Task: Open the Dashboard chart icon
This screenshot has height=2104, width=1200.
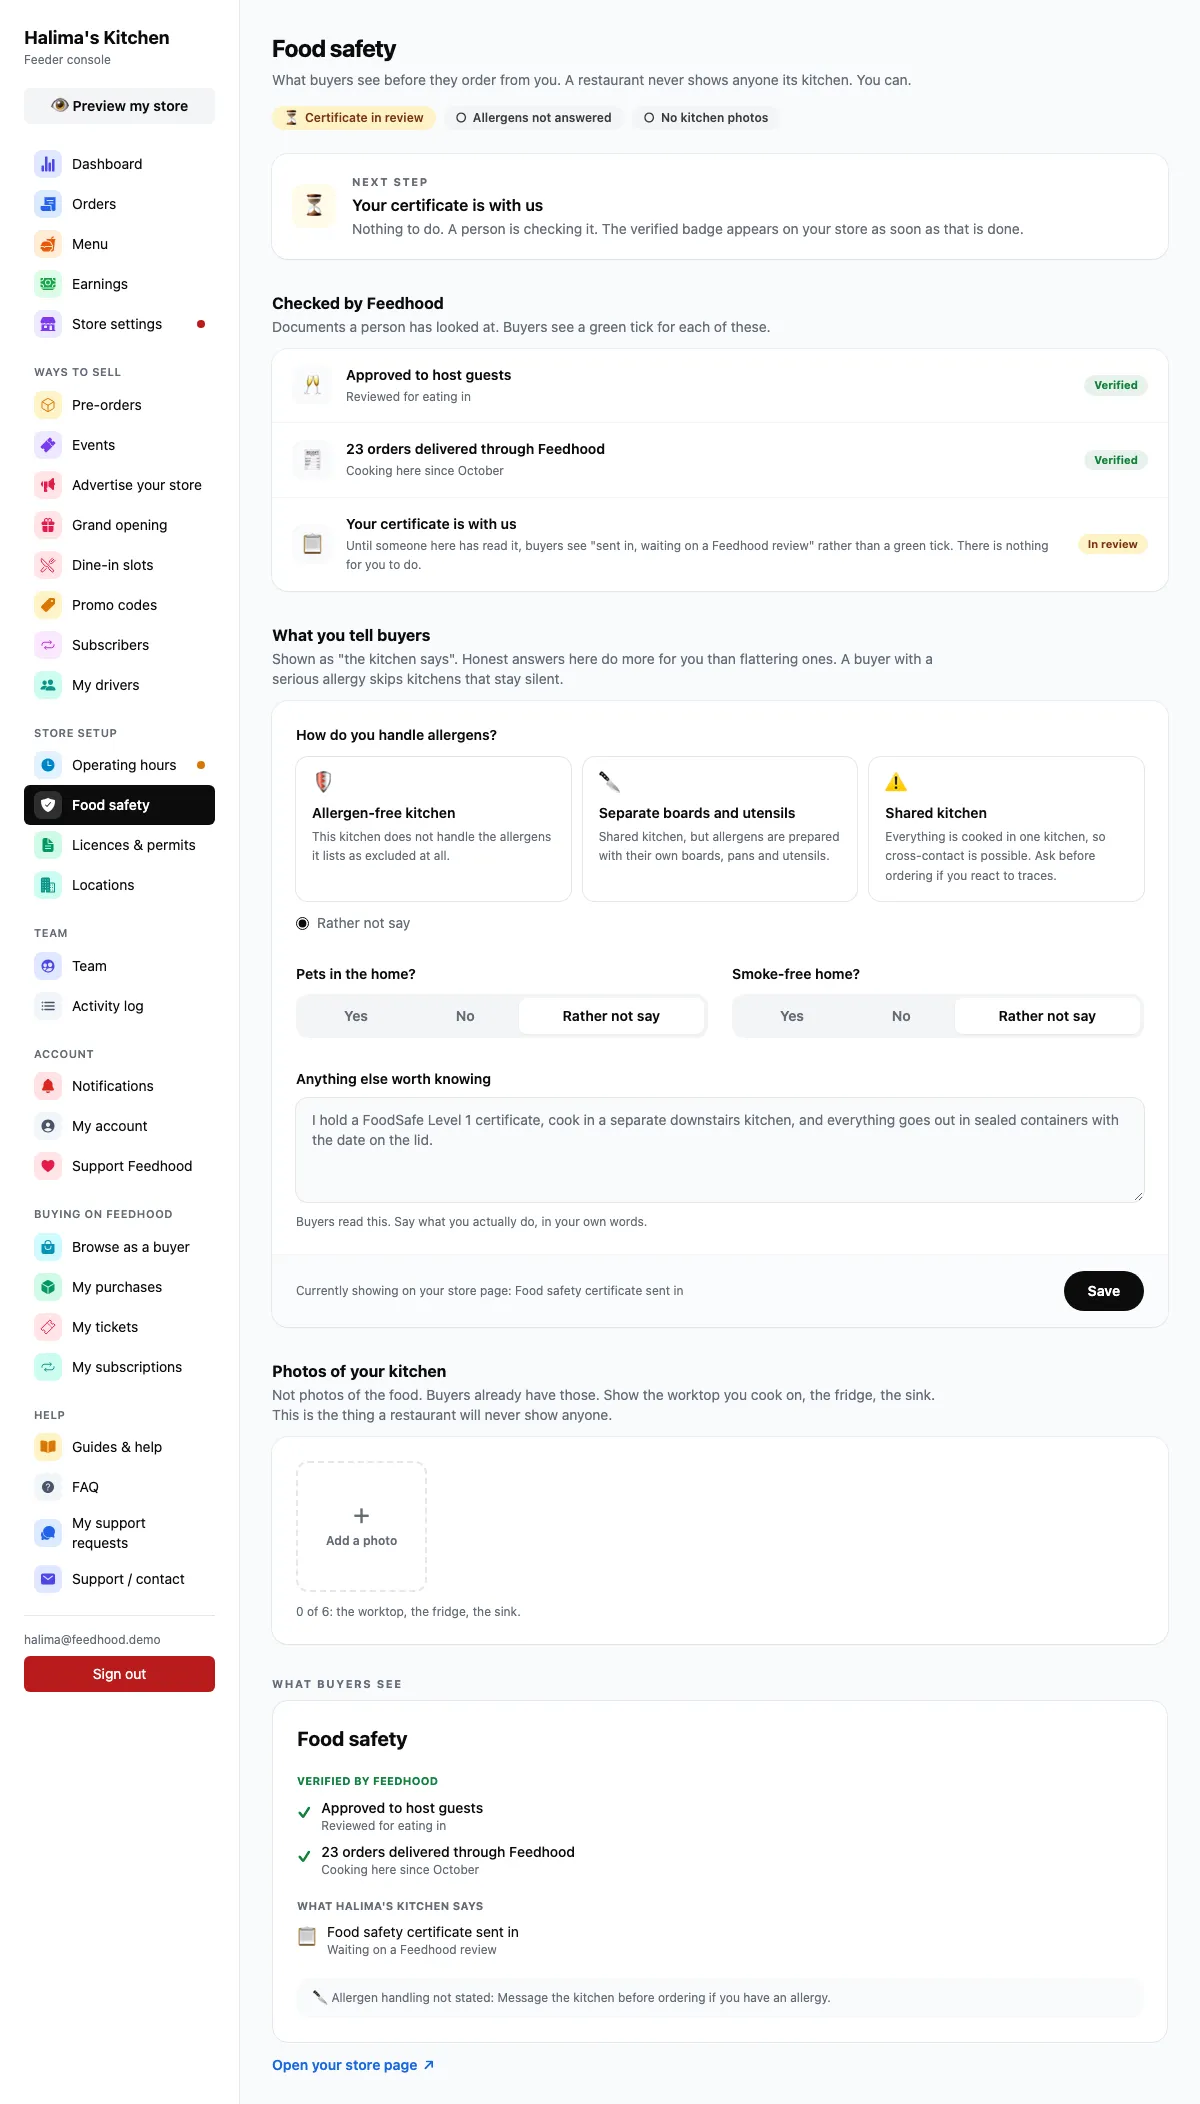Action: 48,164
